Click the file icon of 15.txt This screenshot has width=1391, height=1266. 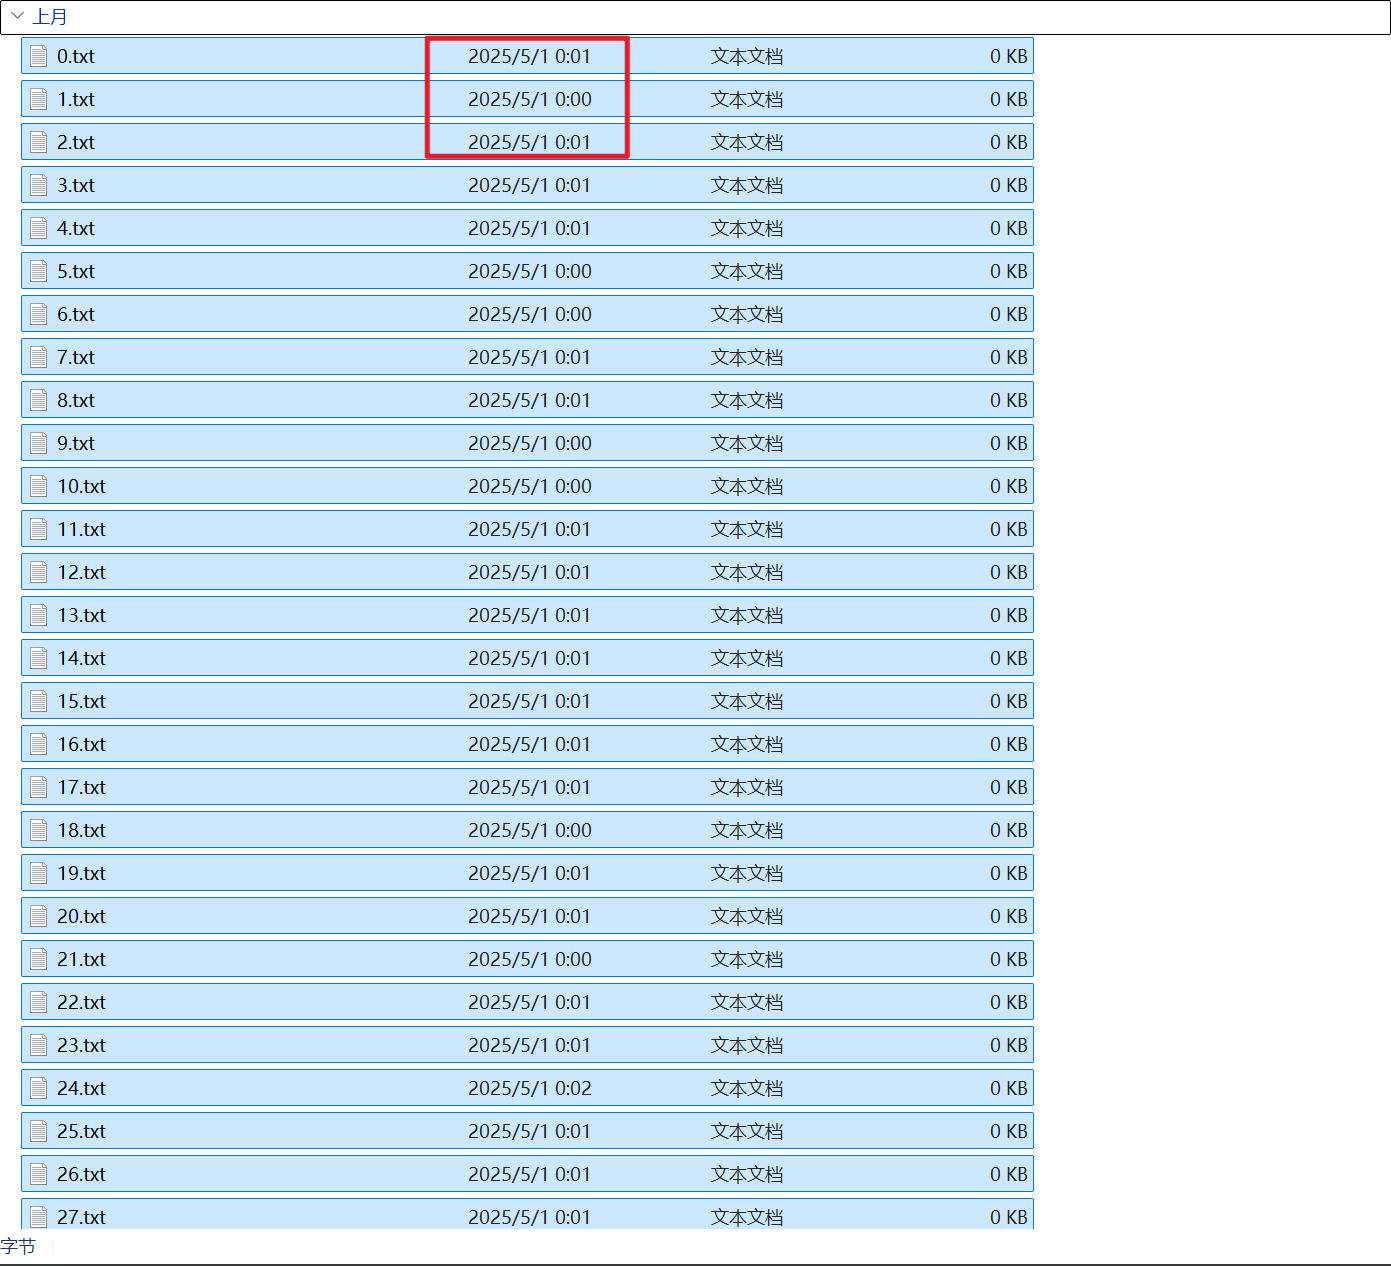[x=39, y=701]
